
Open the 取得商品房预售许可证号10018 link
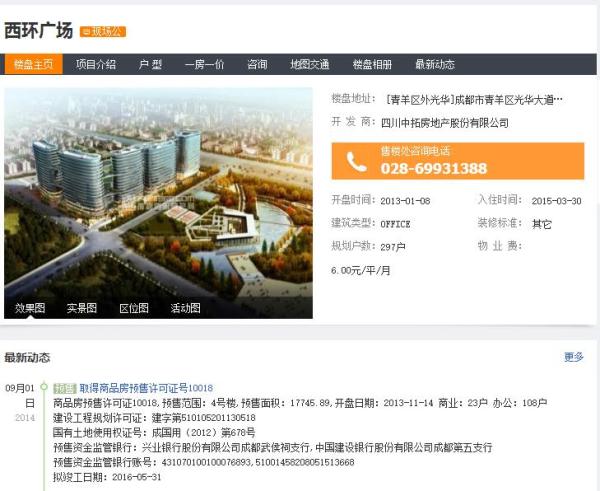146,388
